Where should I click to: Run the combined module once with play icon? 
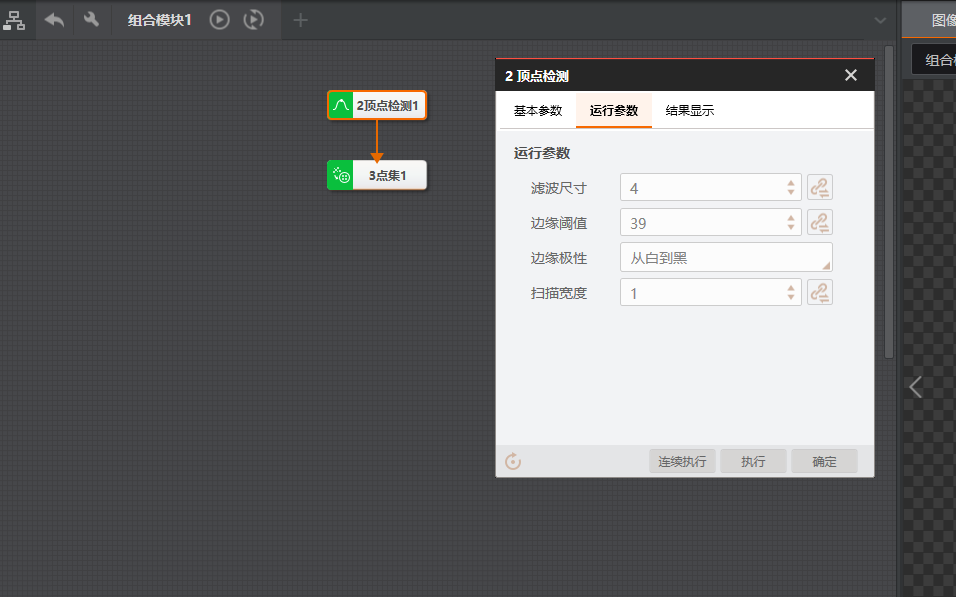pyautogui.click(x=219, y=20)
